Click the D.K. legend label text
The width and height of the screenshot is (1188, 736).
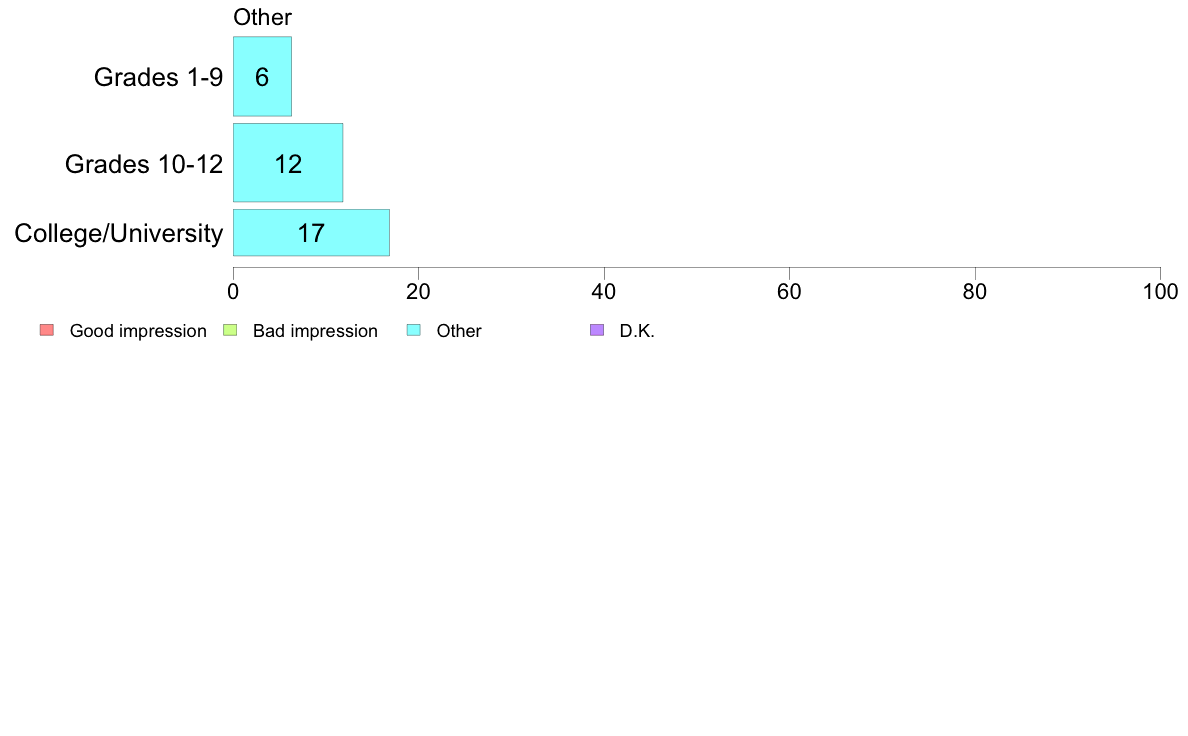pos(637,331)
